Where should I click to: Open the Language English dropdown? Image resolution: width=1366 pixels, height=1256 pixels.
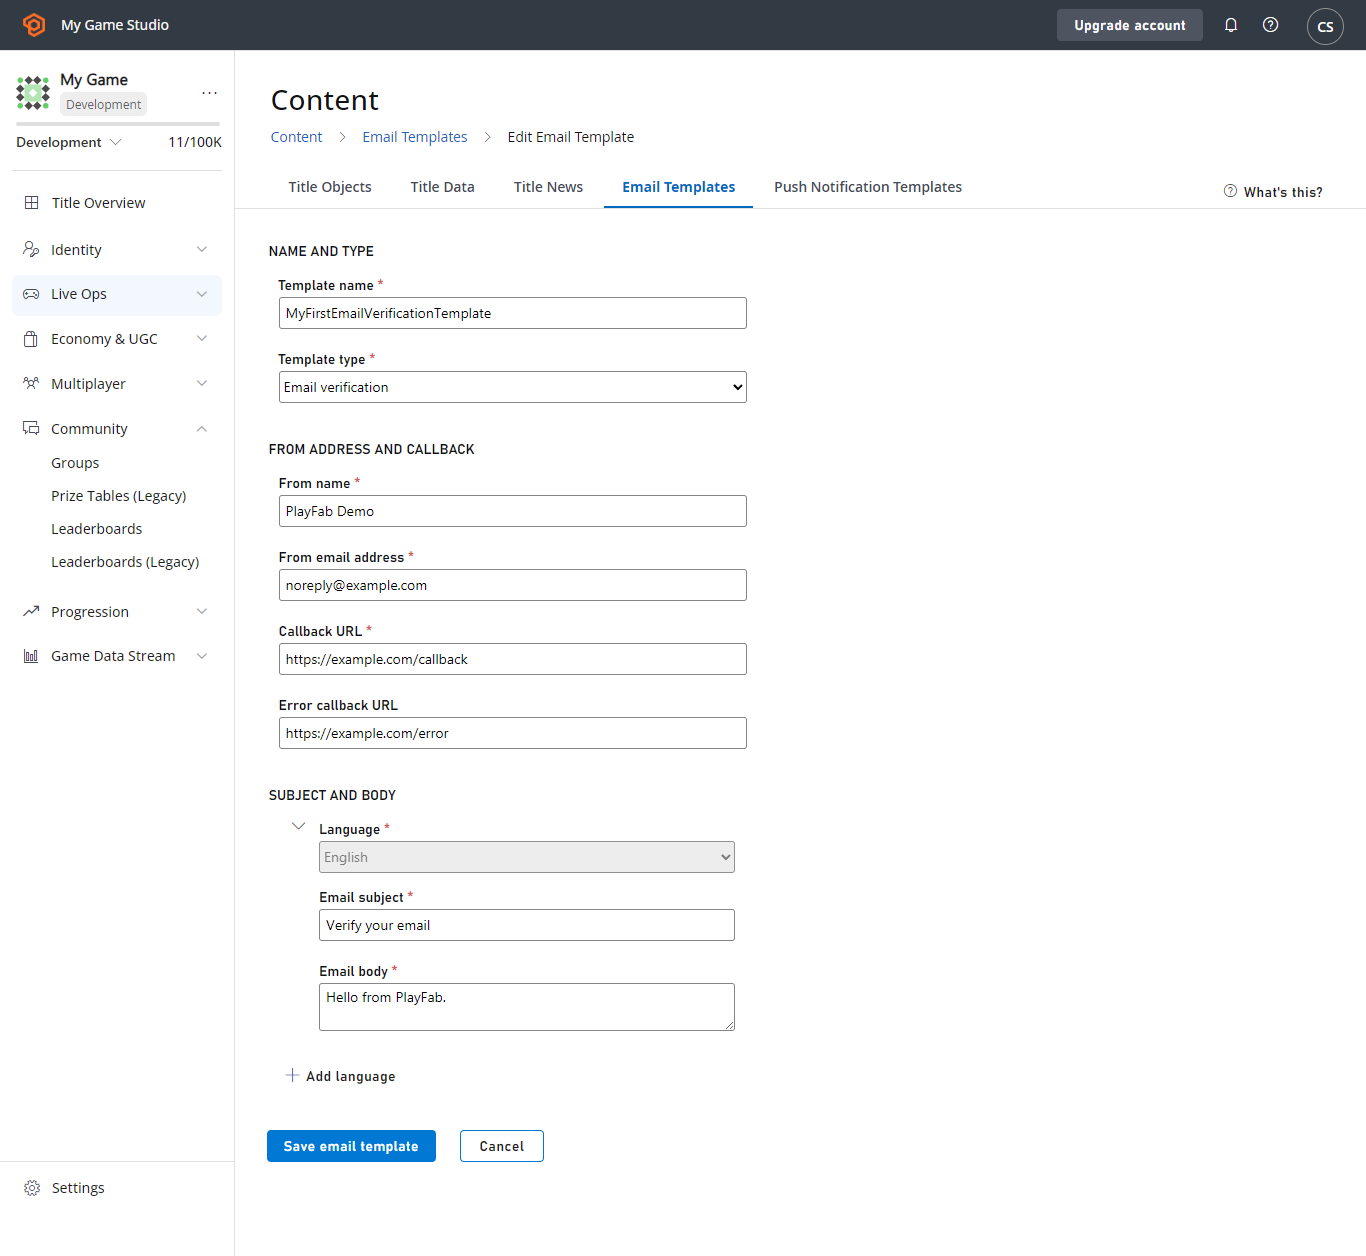[527, 857]
